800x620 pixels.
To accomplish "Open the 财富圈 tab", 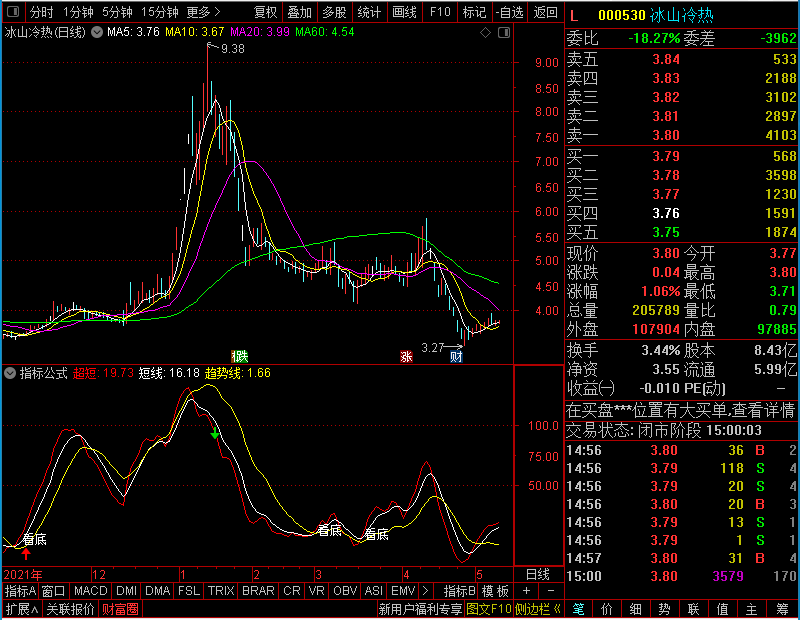I will 120,609.
